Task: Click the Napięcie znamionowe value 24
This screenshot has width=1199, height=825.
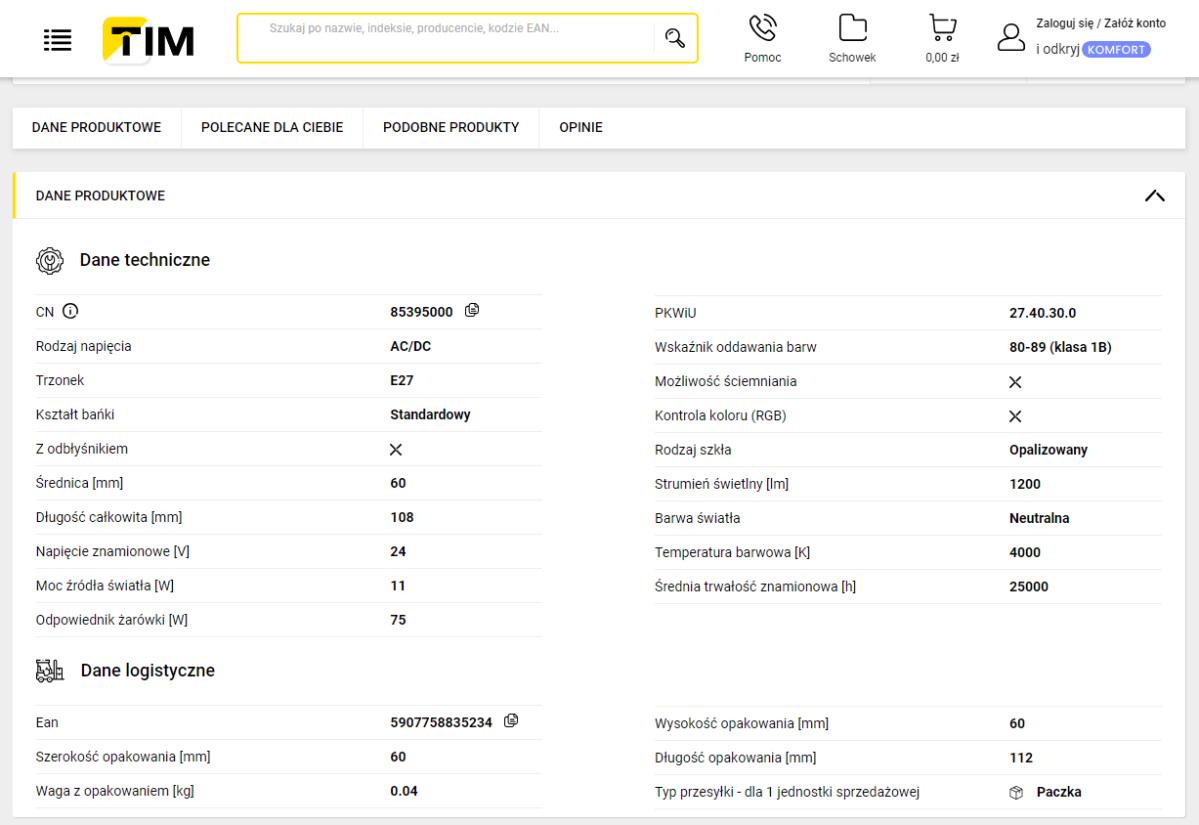Action: pyautogui.click(x=398, y=551)
